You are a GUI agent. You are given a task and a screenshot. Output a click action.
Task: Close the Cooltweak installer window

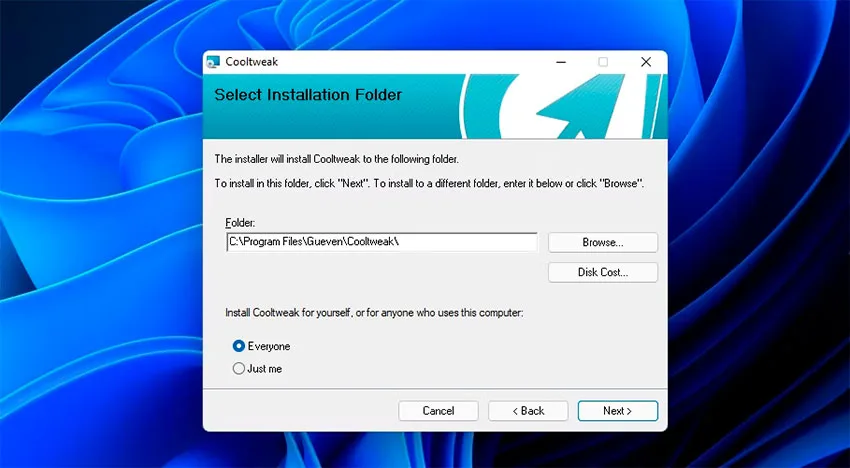646,62
